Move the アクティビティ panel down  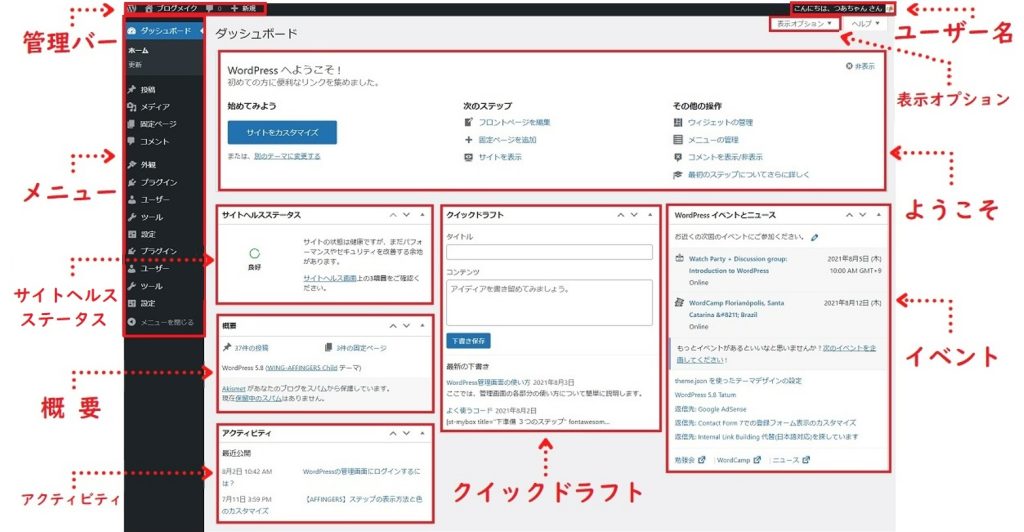[x=407, y=433]
